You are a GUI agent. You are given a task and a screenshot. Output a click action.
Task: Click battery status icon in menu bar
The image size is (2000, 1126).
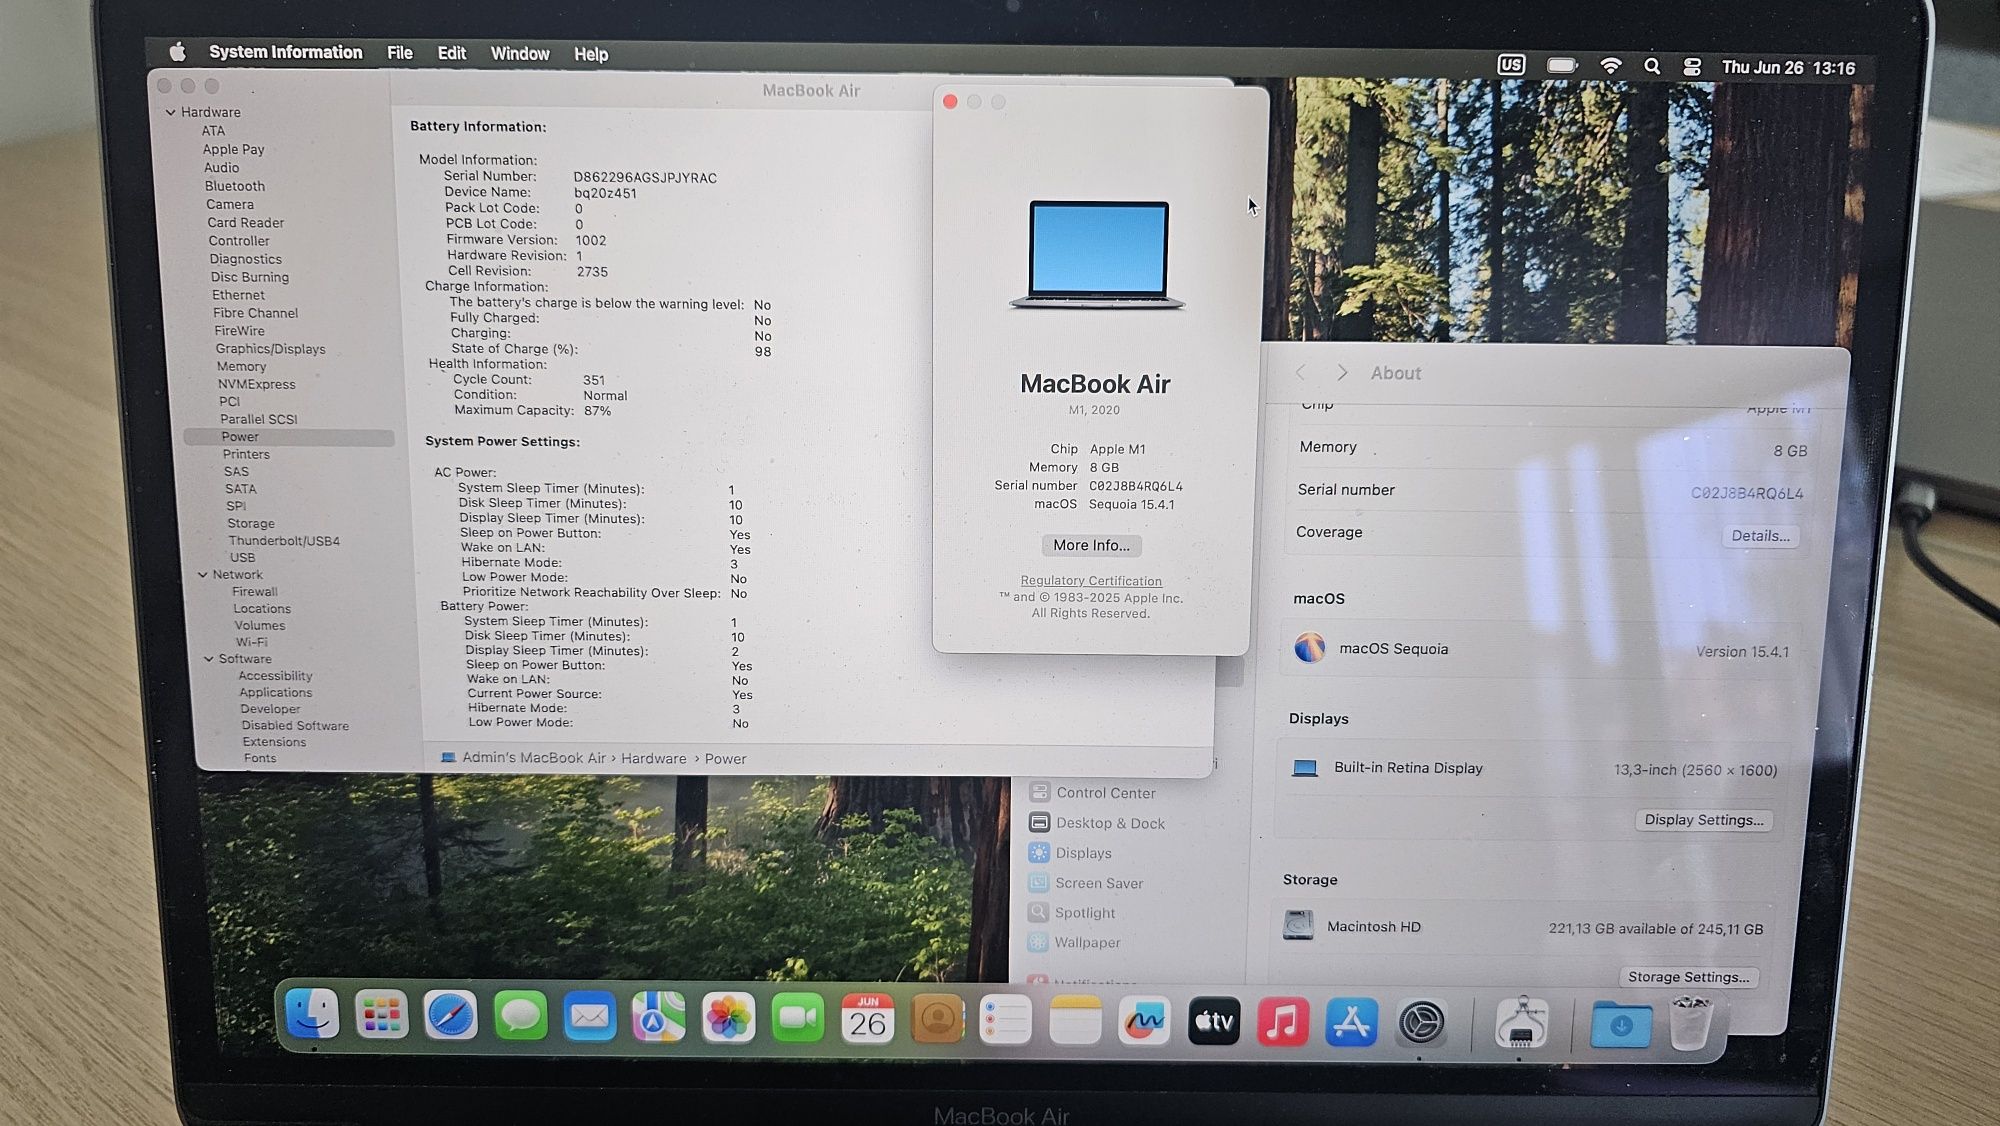click(1561, 66)
